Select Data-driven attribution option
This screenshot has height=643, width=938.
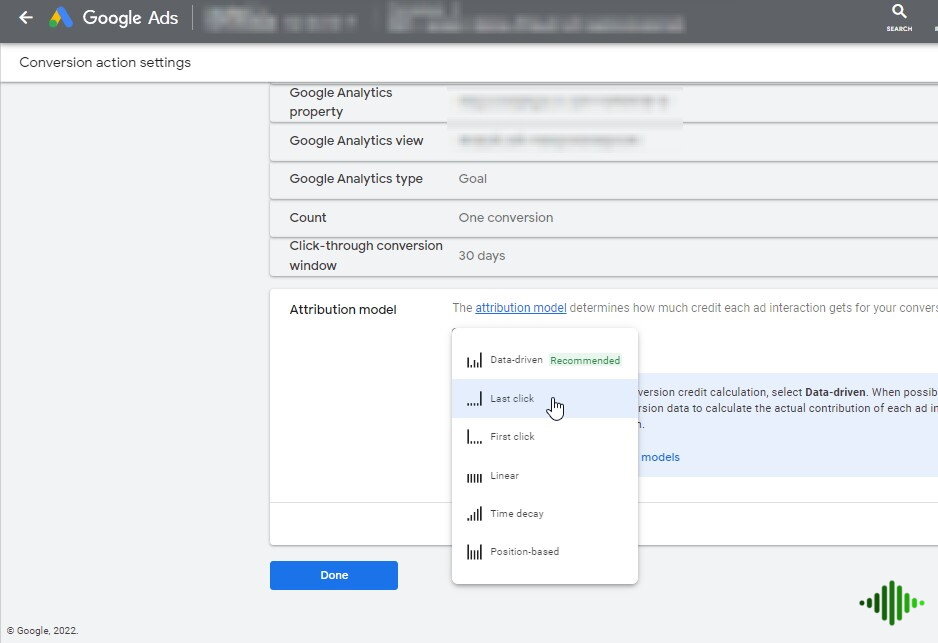544,360
